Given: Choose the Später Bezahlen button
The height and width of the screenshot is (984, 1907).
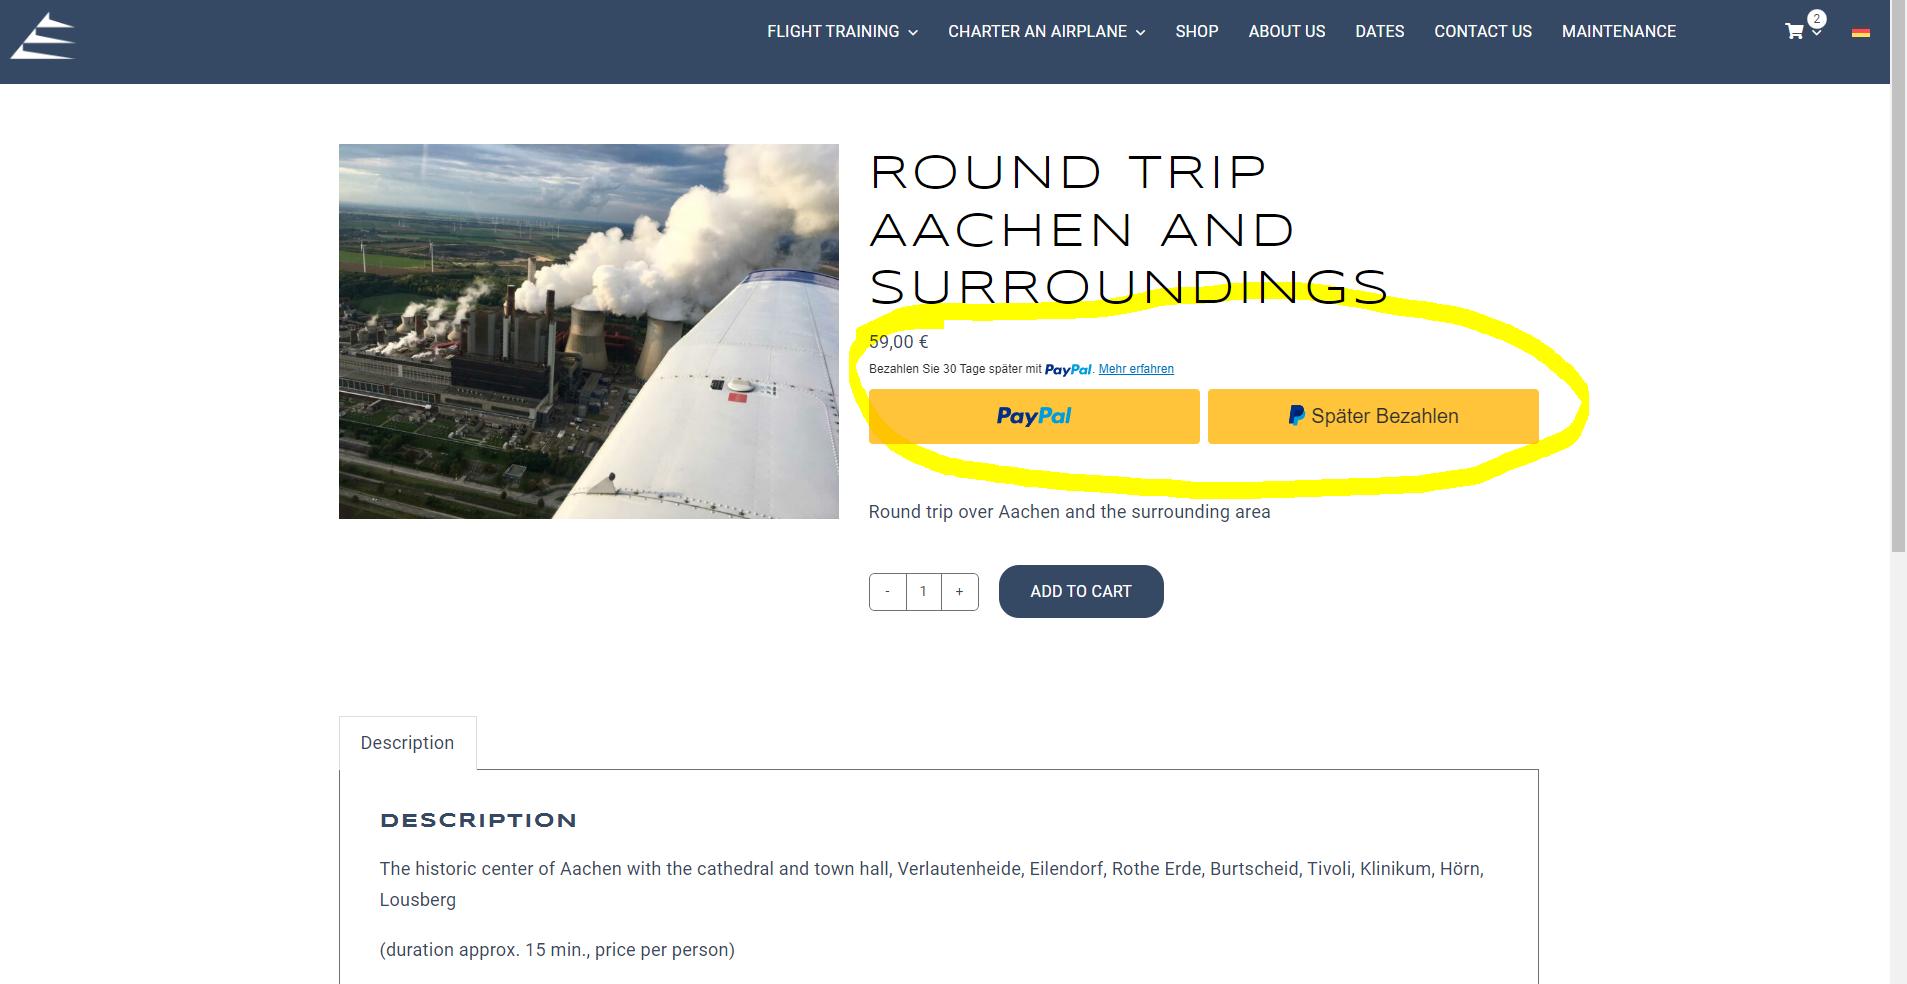Looking at the screenshot, I should pos(1372,416).
